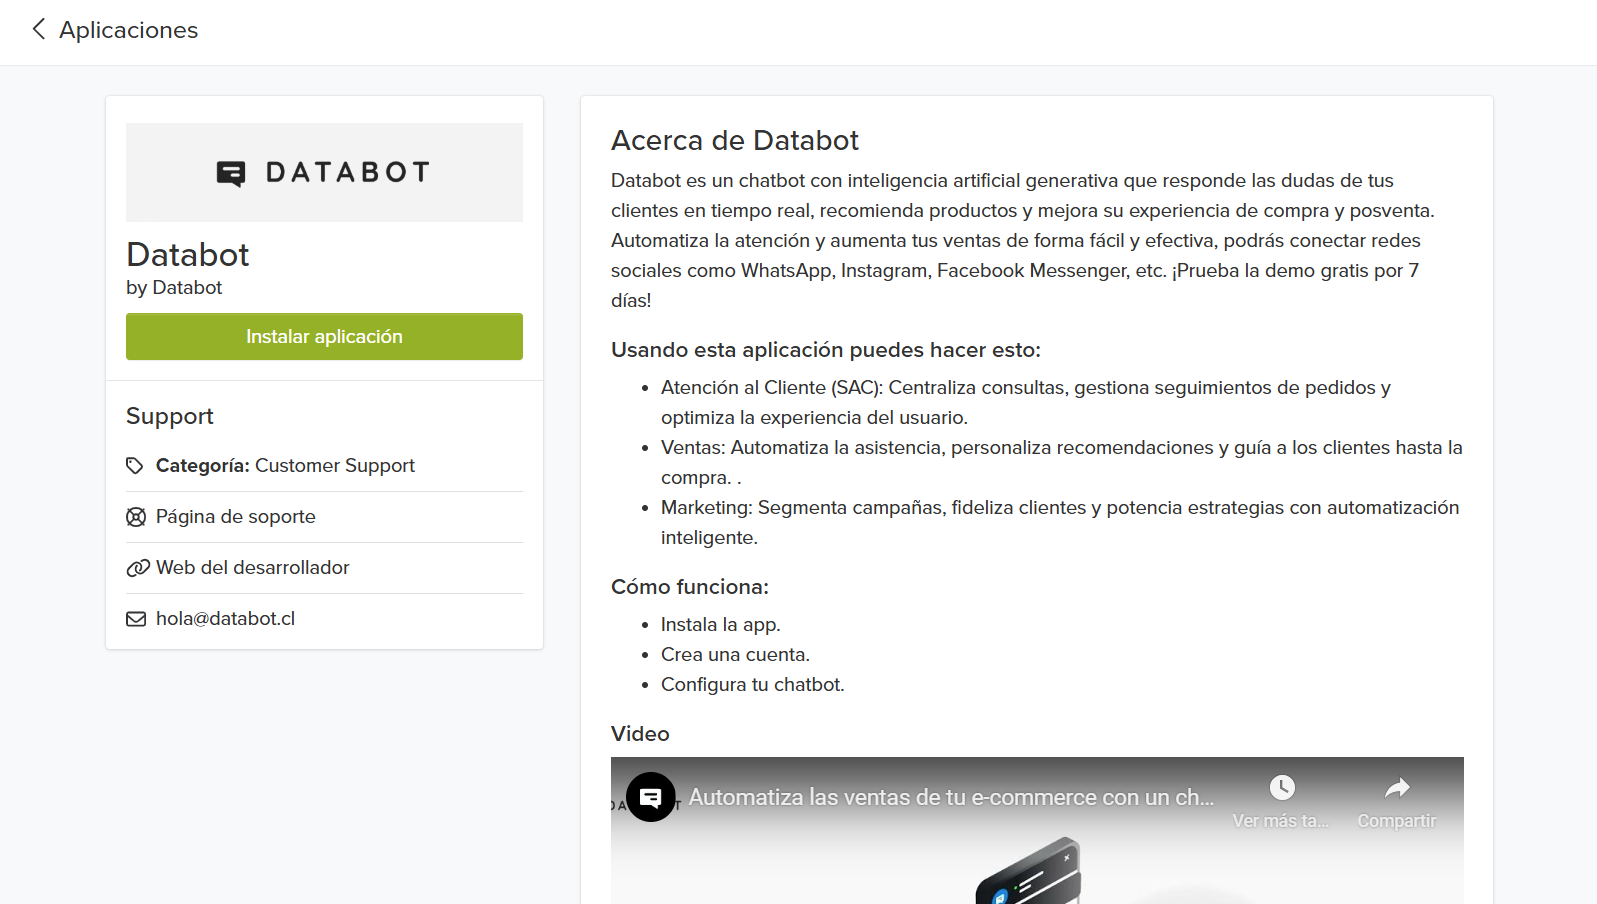Click the Instala la app step
The image size is (1597, 904).
click(x=721, y=625)
